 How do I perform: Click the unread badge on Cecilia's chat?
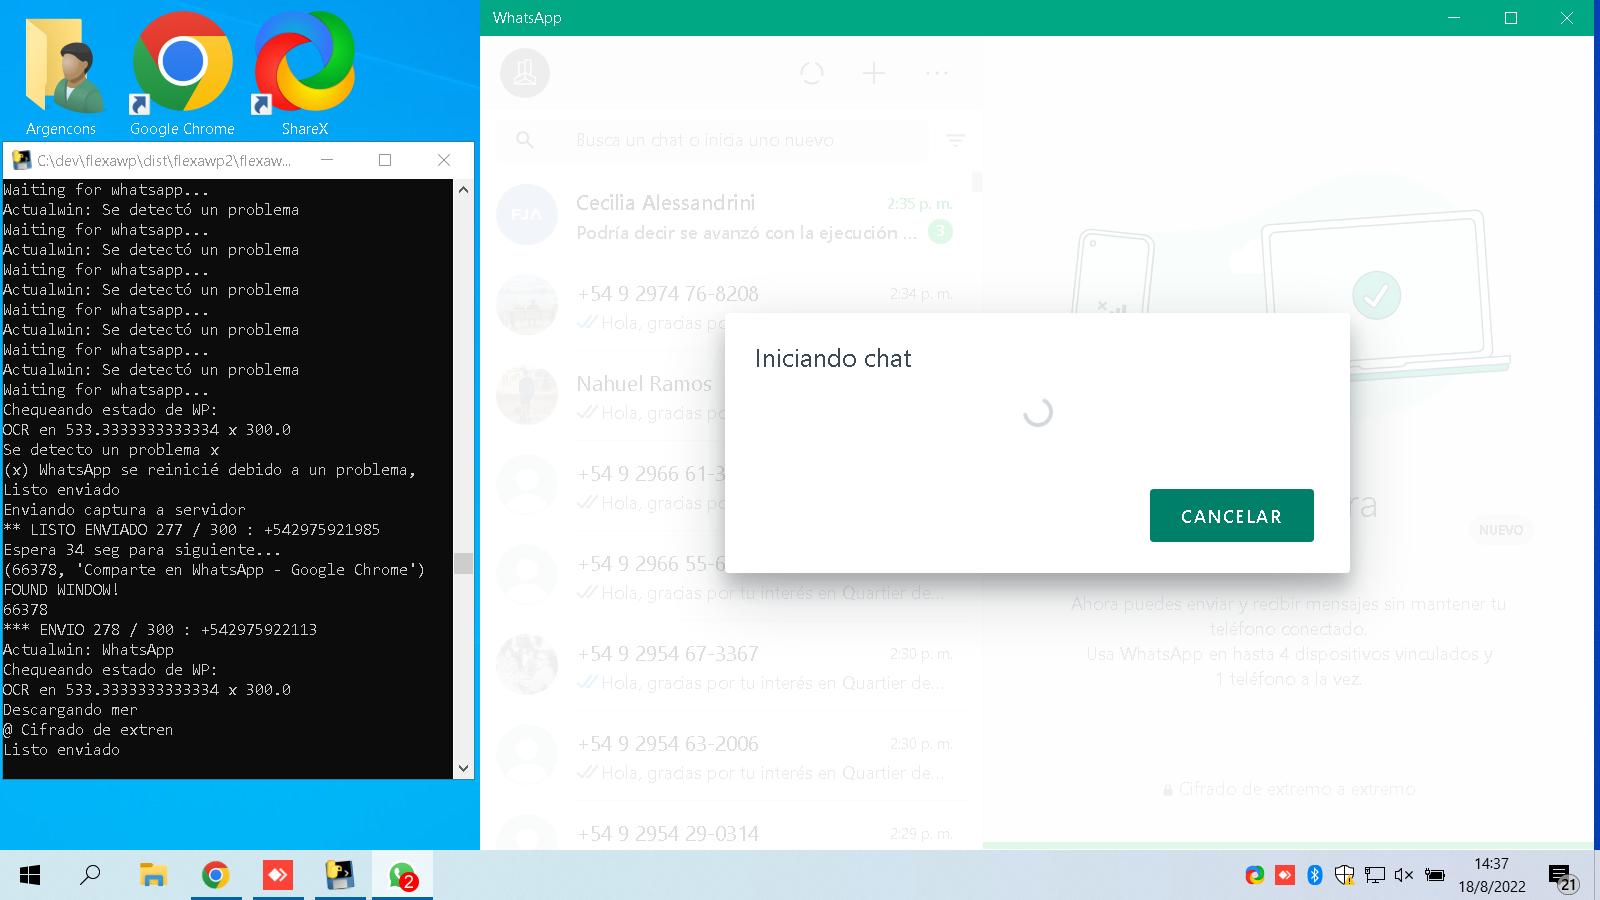tap(940, 232)
